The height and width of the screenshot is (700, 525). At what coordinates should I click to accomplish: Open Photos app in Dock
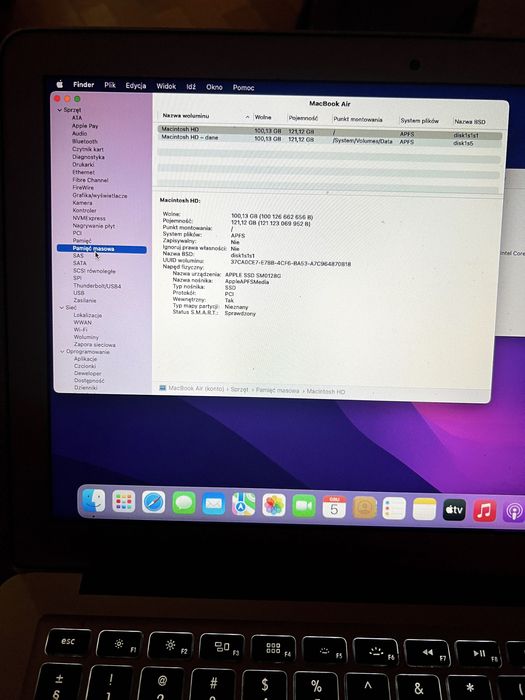pyautogui.click(x=274, y=506)
